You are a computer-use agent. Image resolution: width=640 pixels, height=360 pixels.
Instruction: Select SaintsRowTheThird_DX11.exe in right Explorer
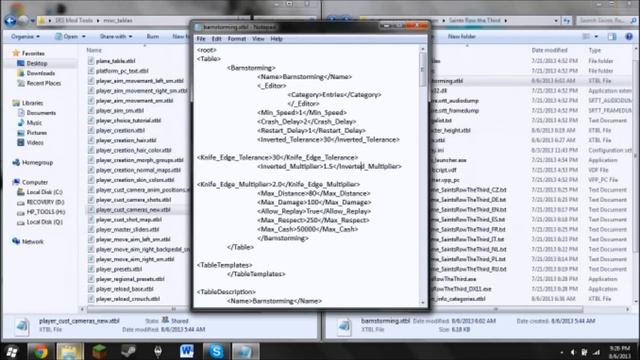coord(461,289)
